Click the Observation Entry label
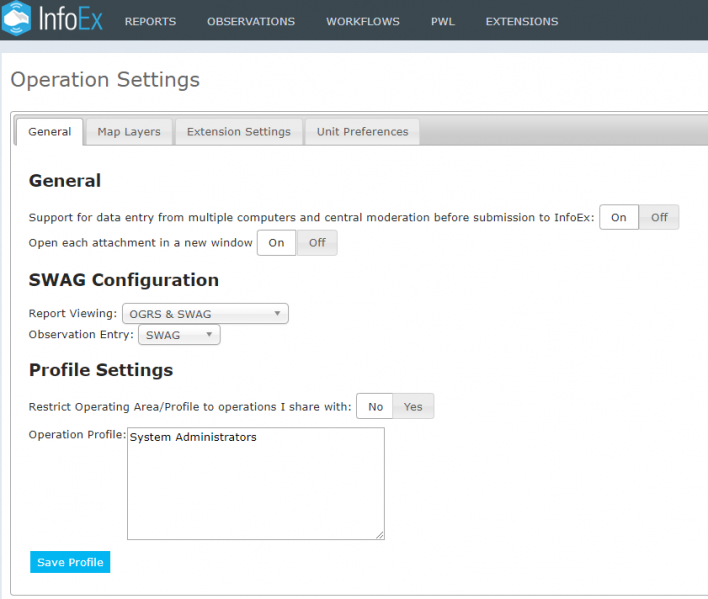 81,334
